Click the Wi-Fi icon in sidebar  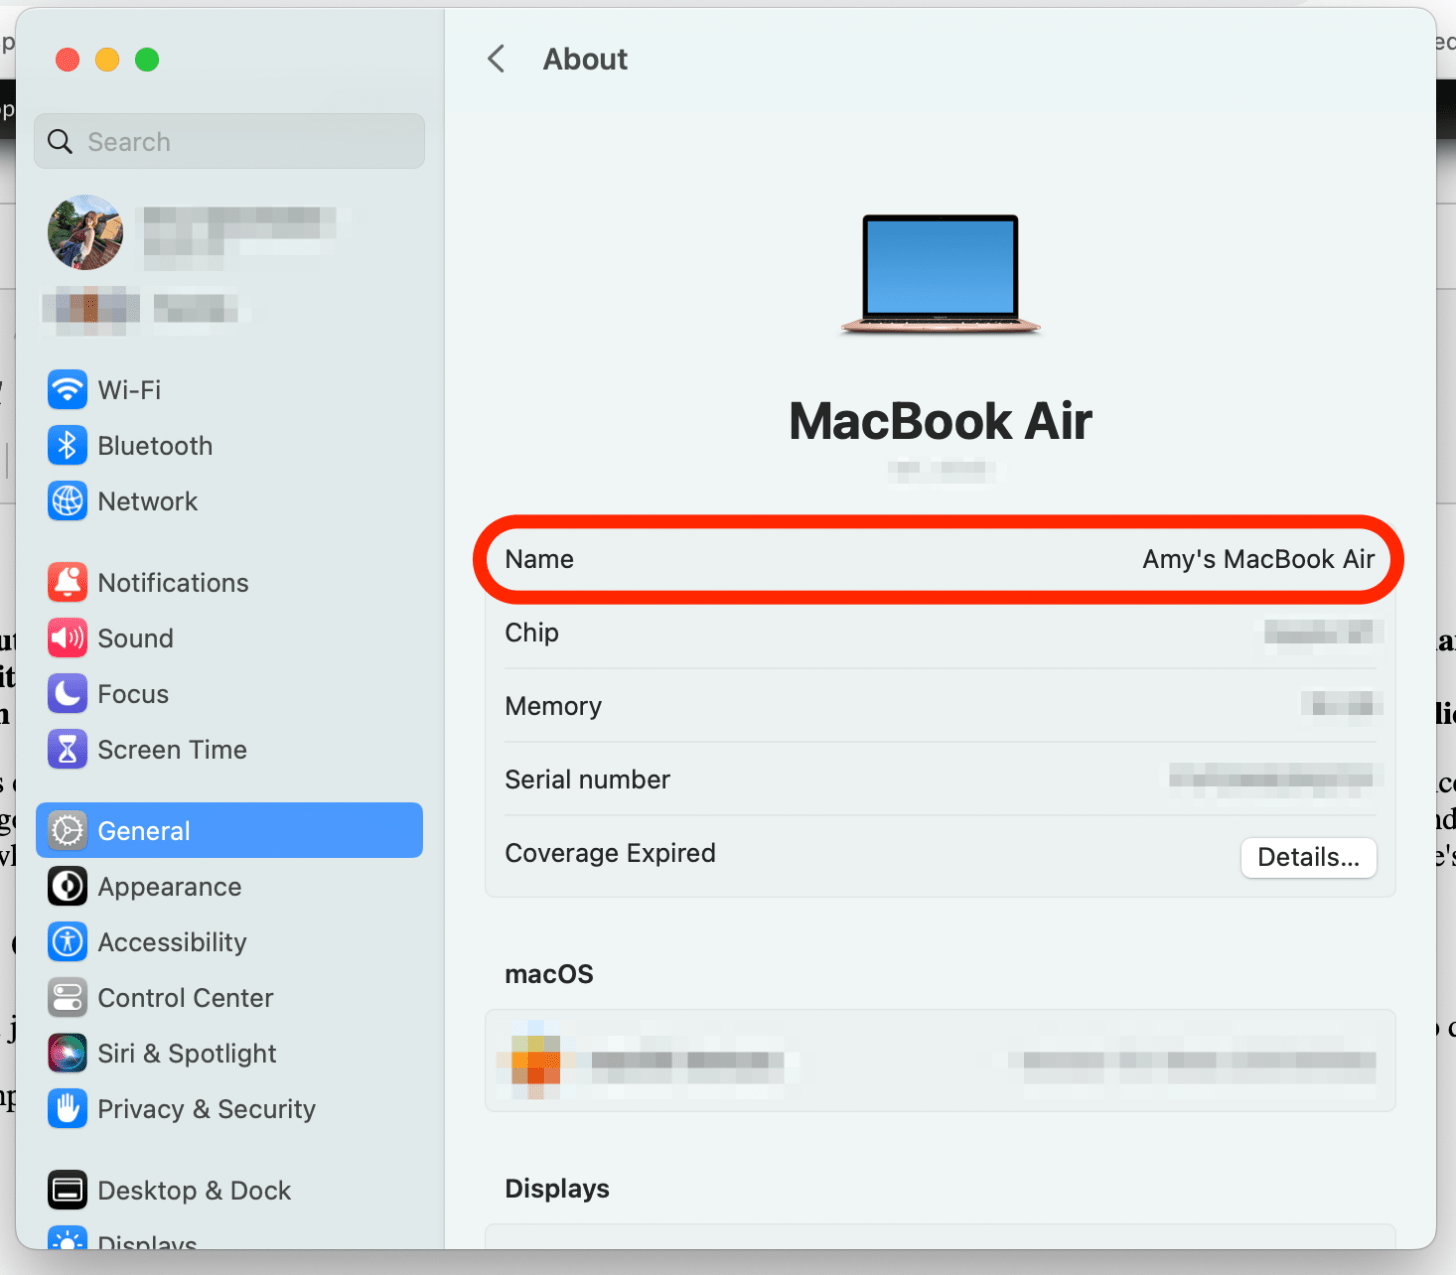[x=67, y=390]
